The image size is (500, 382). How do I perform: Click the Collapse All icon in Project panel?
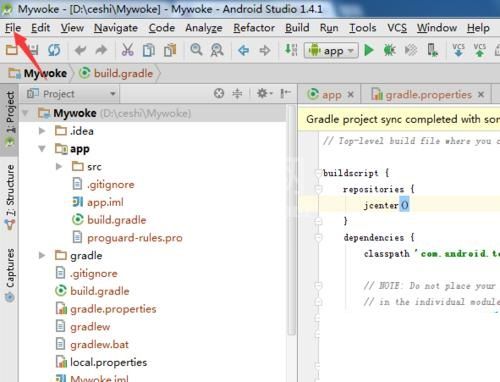coord(237,94)
